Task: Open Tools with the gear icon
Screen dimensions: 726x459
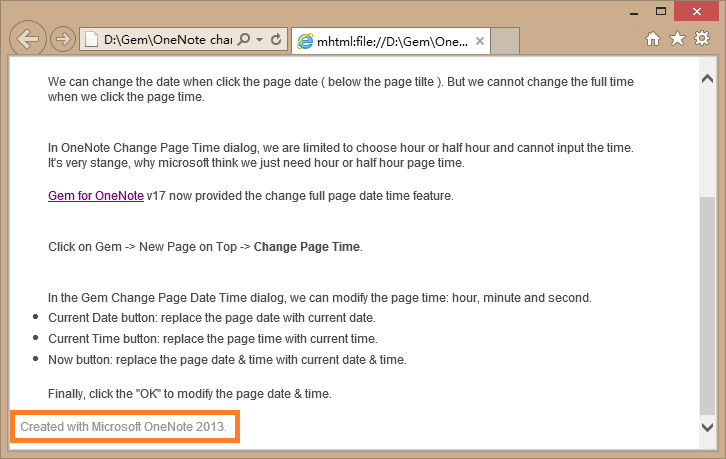Action: [x=702, y=38]
